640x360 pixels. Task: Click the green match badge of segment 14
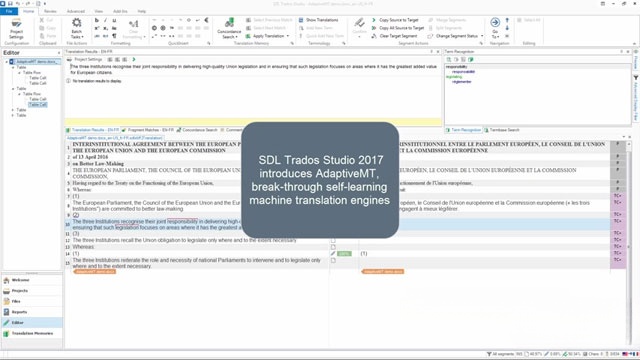tap(344, 253)
